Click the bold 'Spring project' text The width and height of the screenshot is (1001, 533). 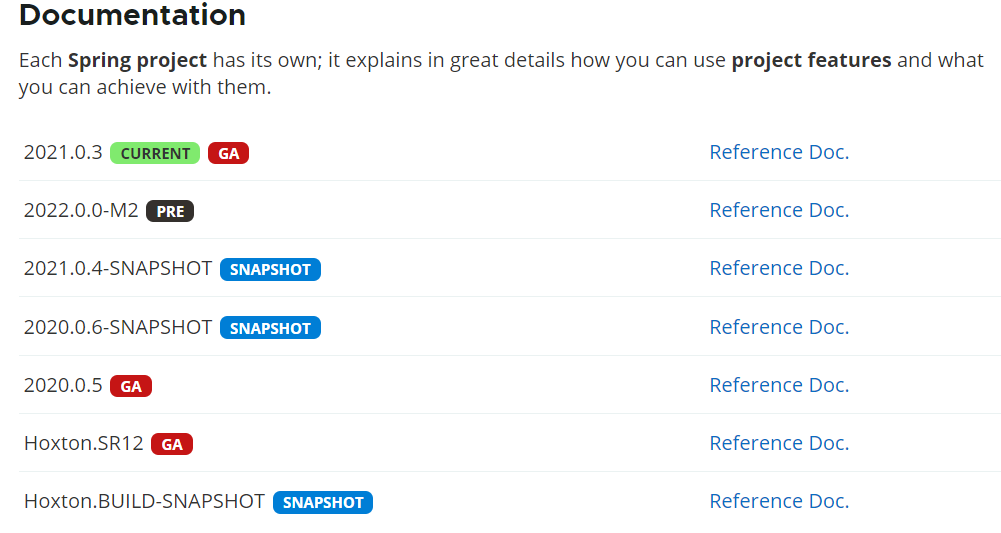[x=137, y=60]
